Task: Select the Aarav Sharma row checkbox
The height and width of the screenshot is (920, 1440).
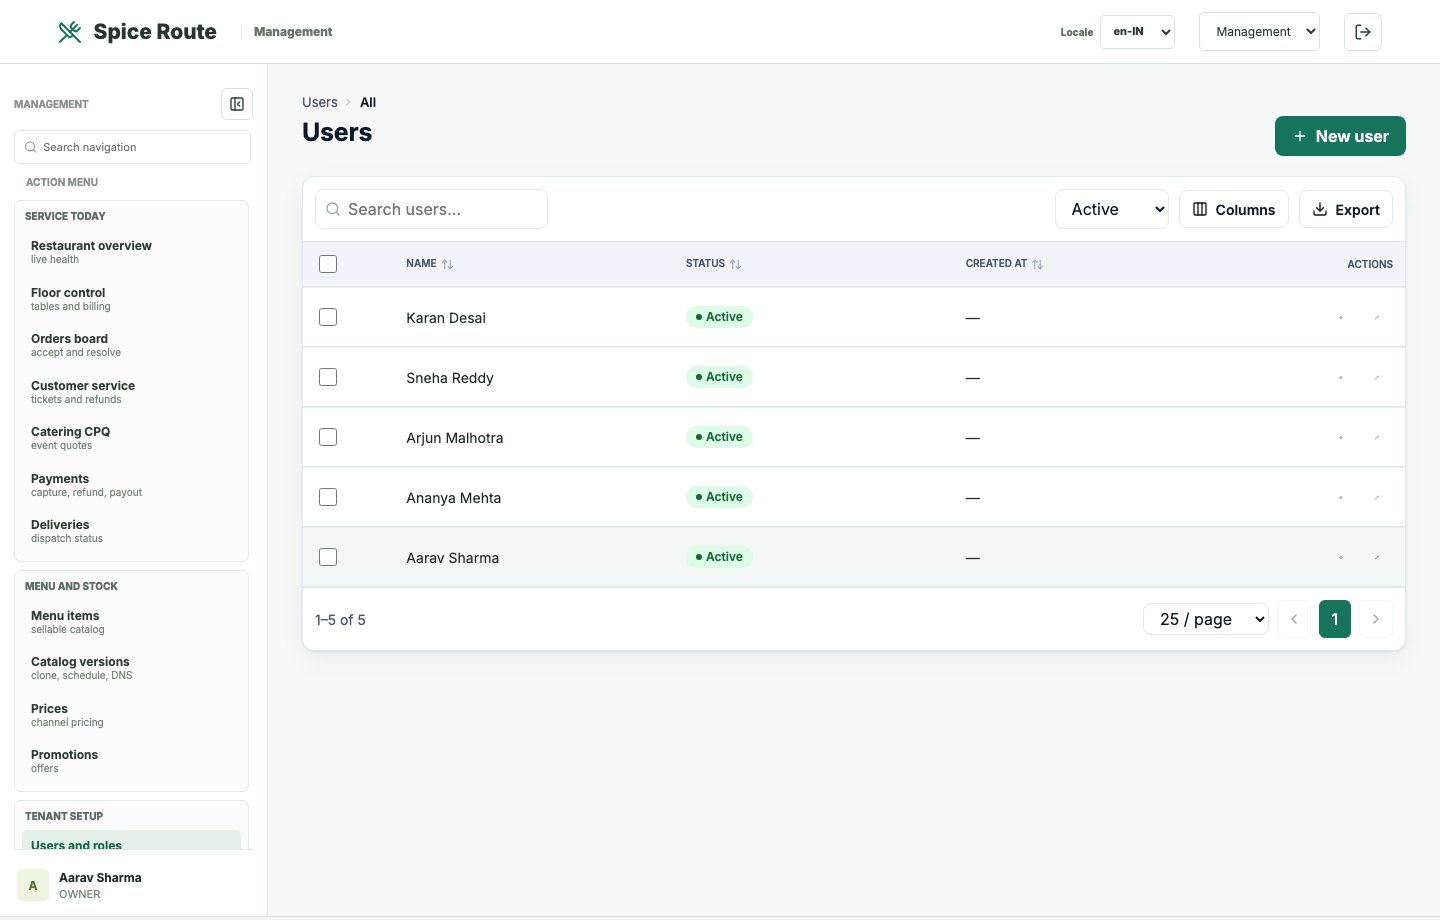Action: click(x=328, y=557)
